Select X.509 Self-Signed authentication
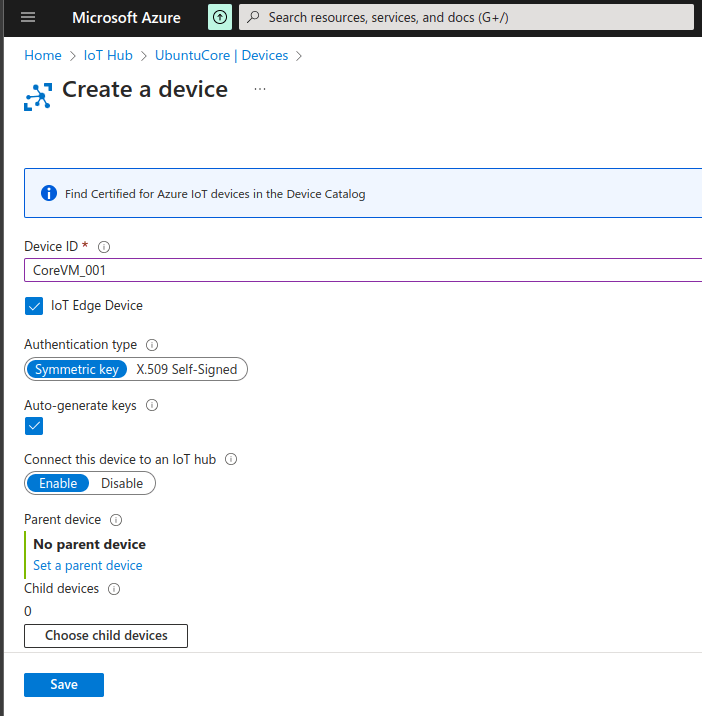Viewport: 702px width, 716px height. coord(186,369)
